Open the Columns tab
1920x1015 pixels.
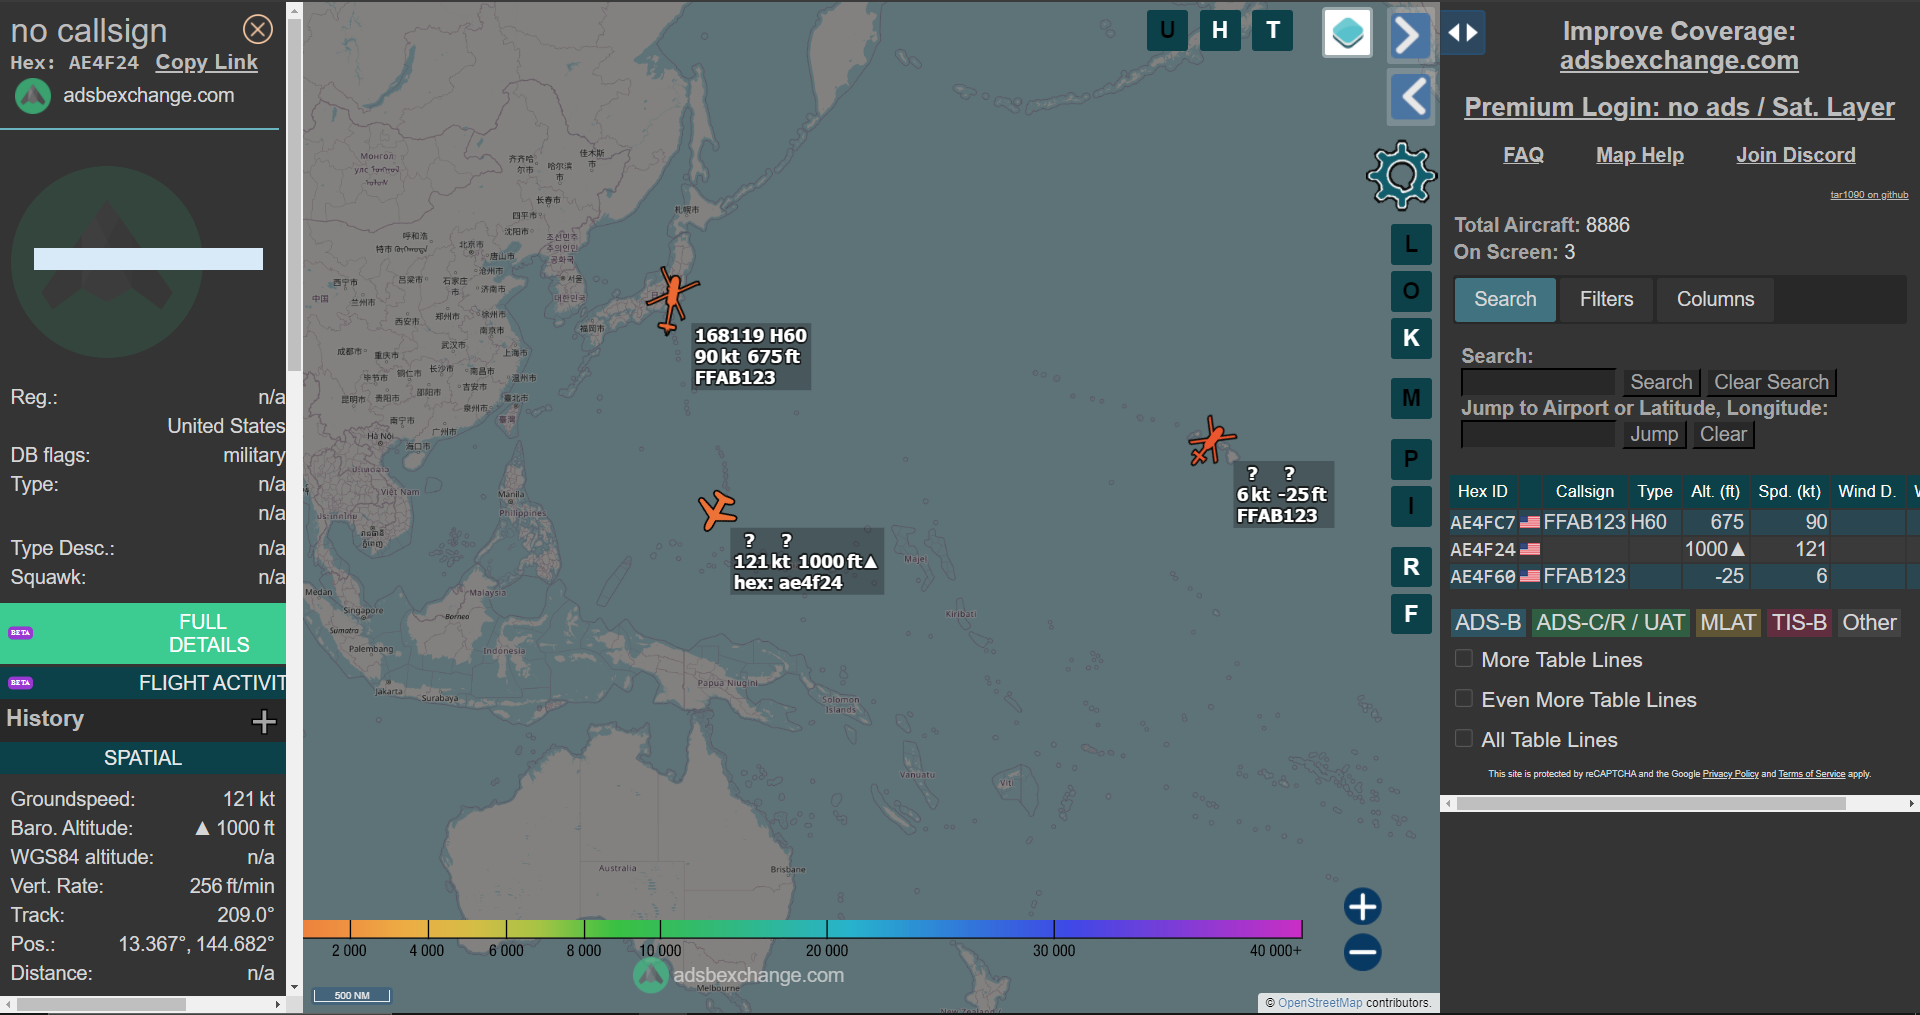1715,299
